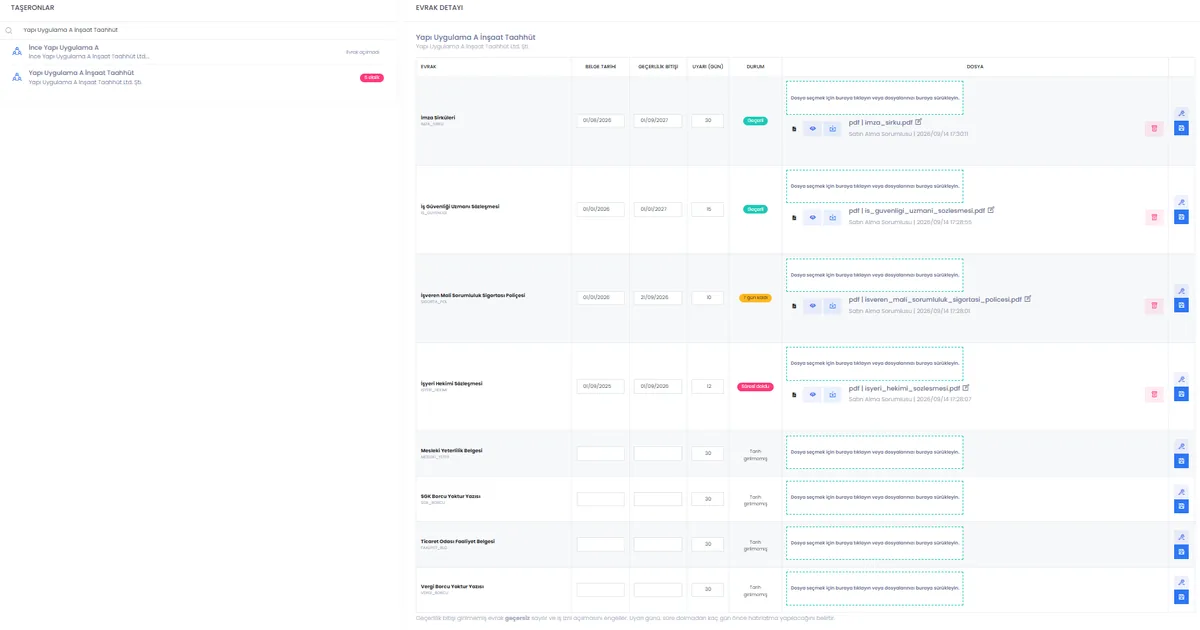Save the İmza Sirküleri row
The image size is (1200, 630).
(1181, 129)
